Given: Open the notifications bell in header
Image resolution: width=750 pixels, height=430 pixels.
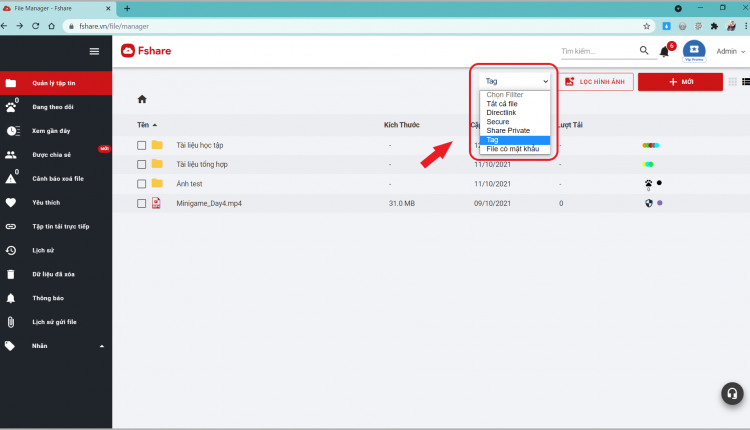Looking at the screenshot, I should pos(664,51).
